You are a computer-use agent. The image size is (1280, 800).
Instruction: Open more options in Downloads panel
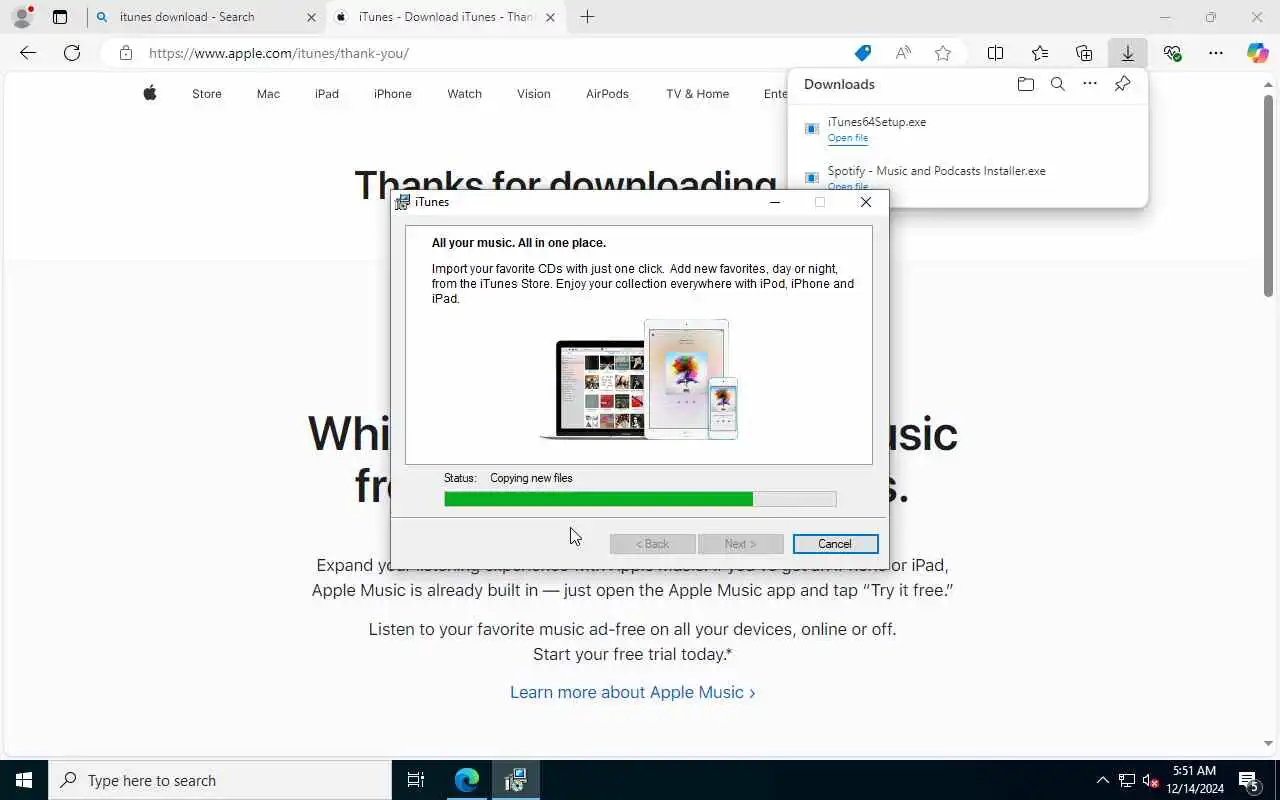tap(1090, 84)
